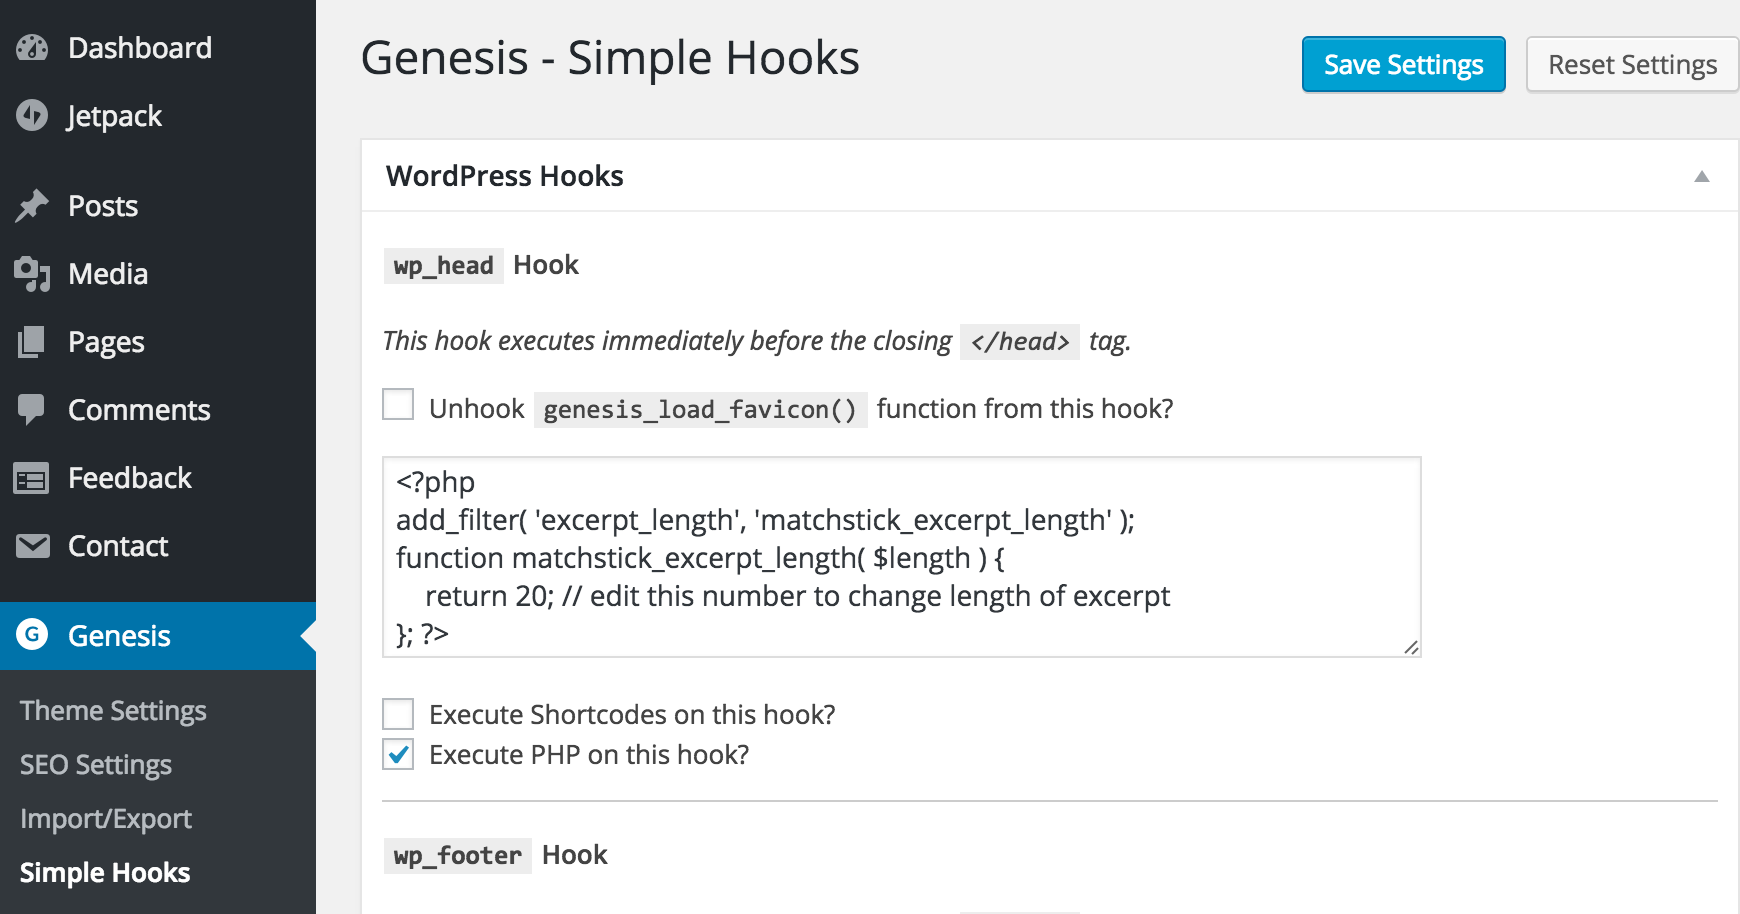Click the Feedback form icon
Screen dimensions: 1740x914
(32, 479)
